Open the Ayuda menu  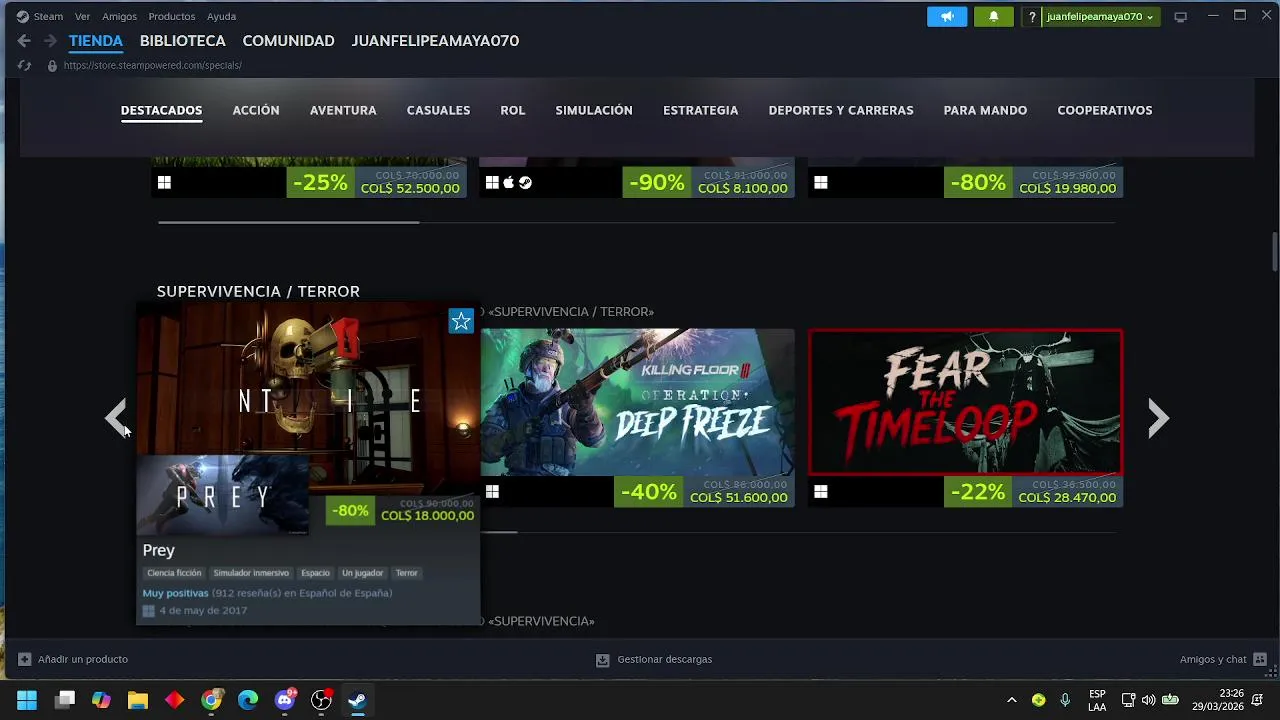221,16
